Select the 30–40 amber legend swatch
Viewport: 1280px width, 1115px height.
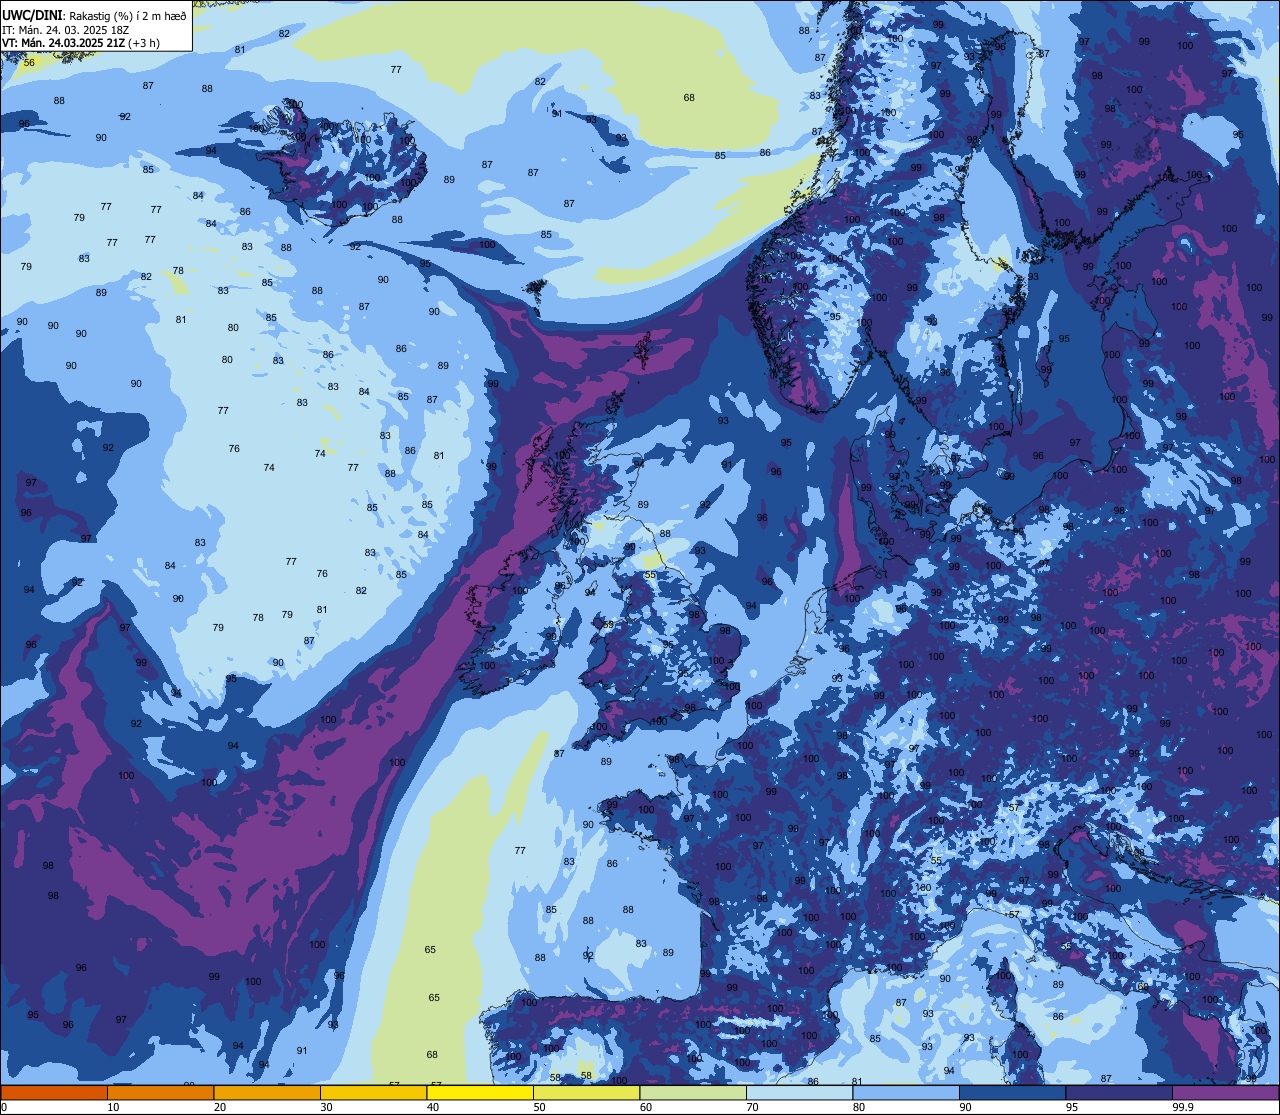[373, 1092]
